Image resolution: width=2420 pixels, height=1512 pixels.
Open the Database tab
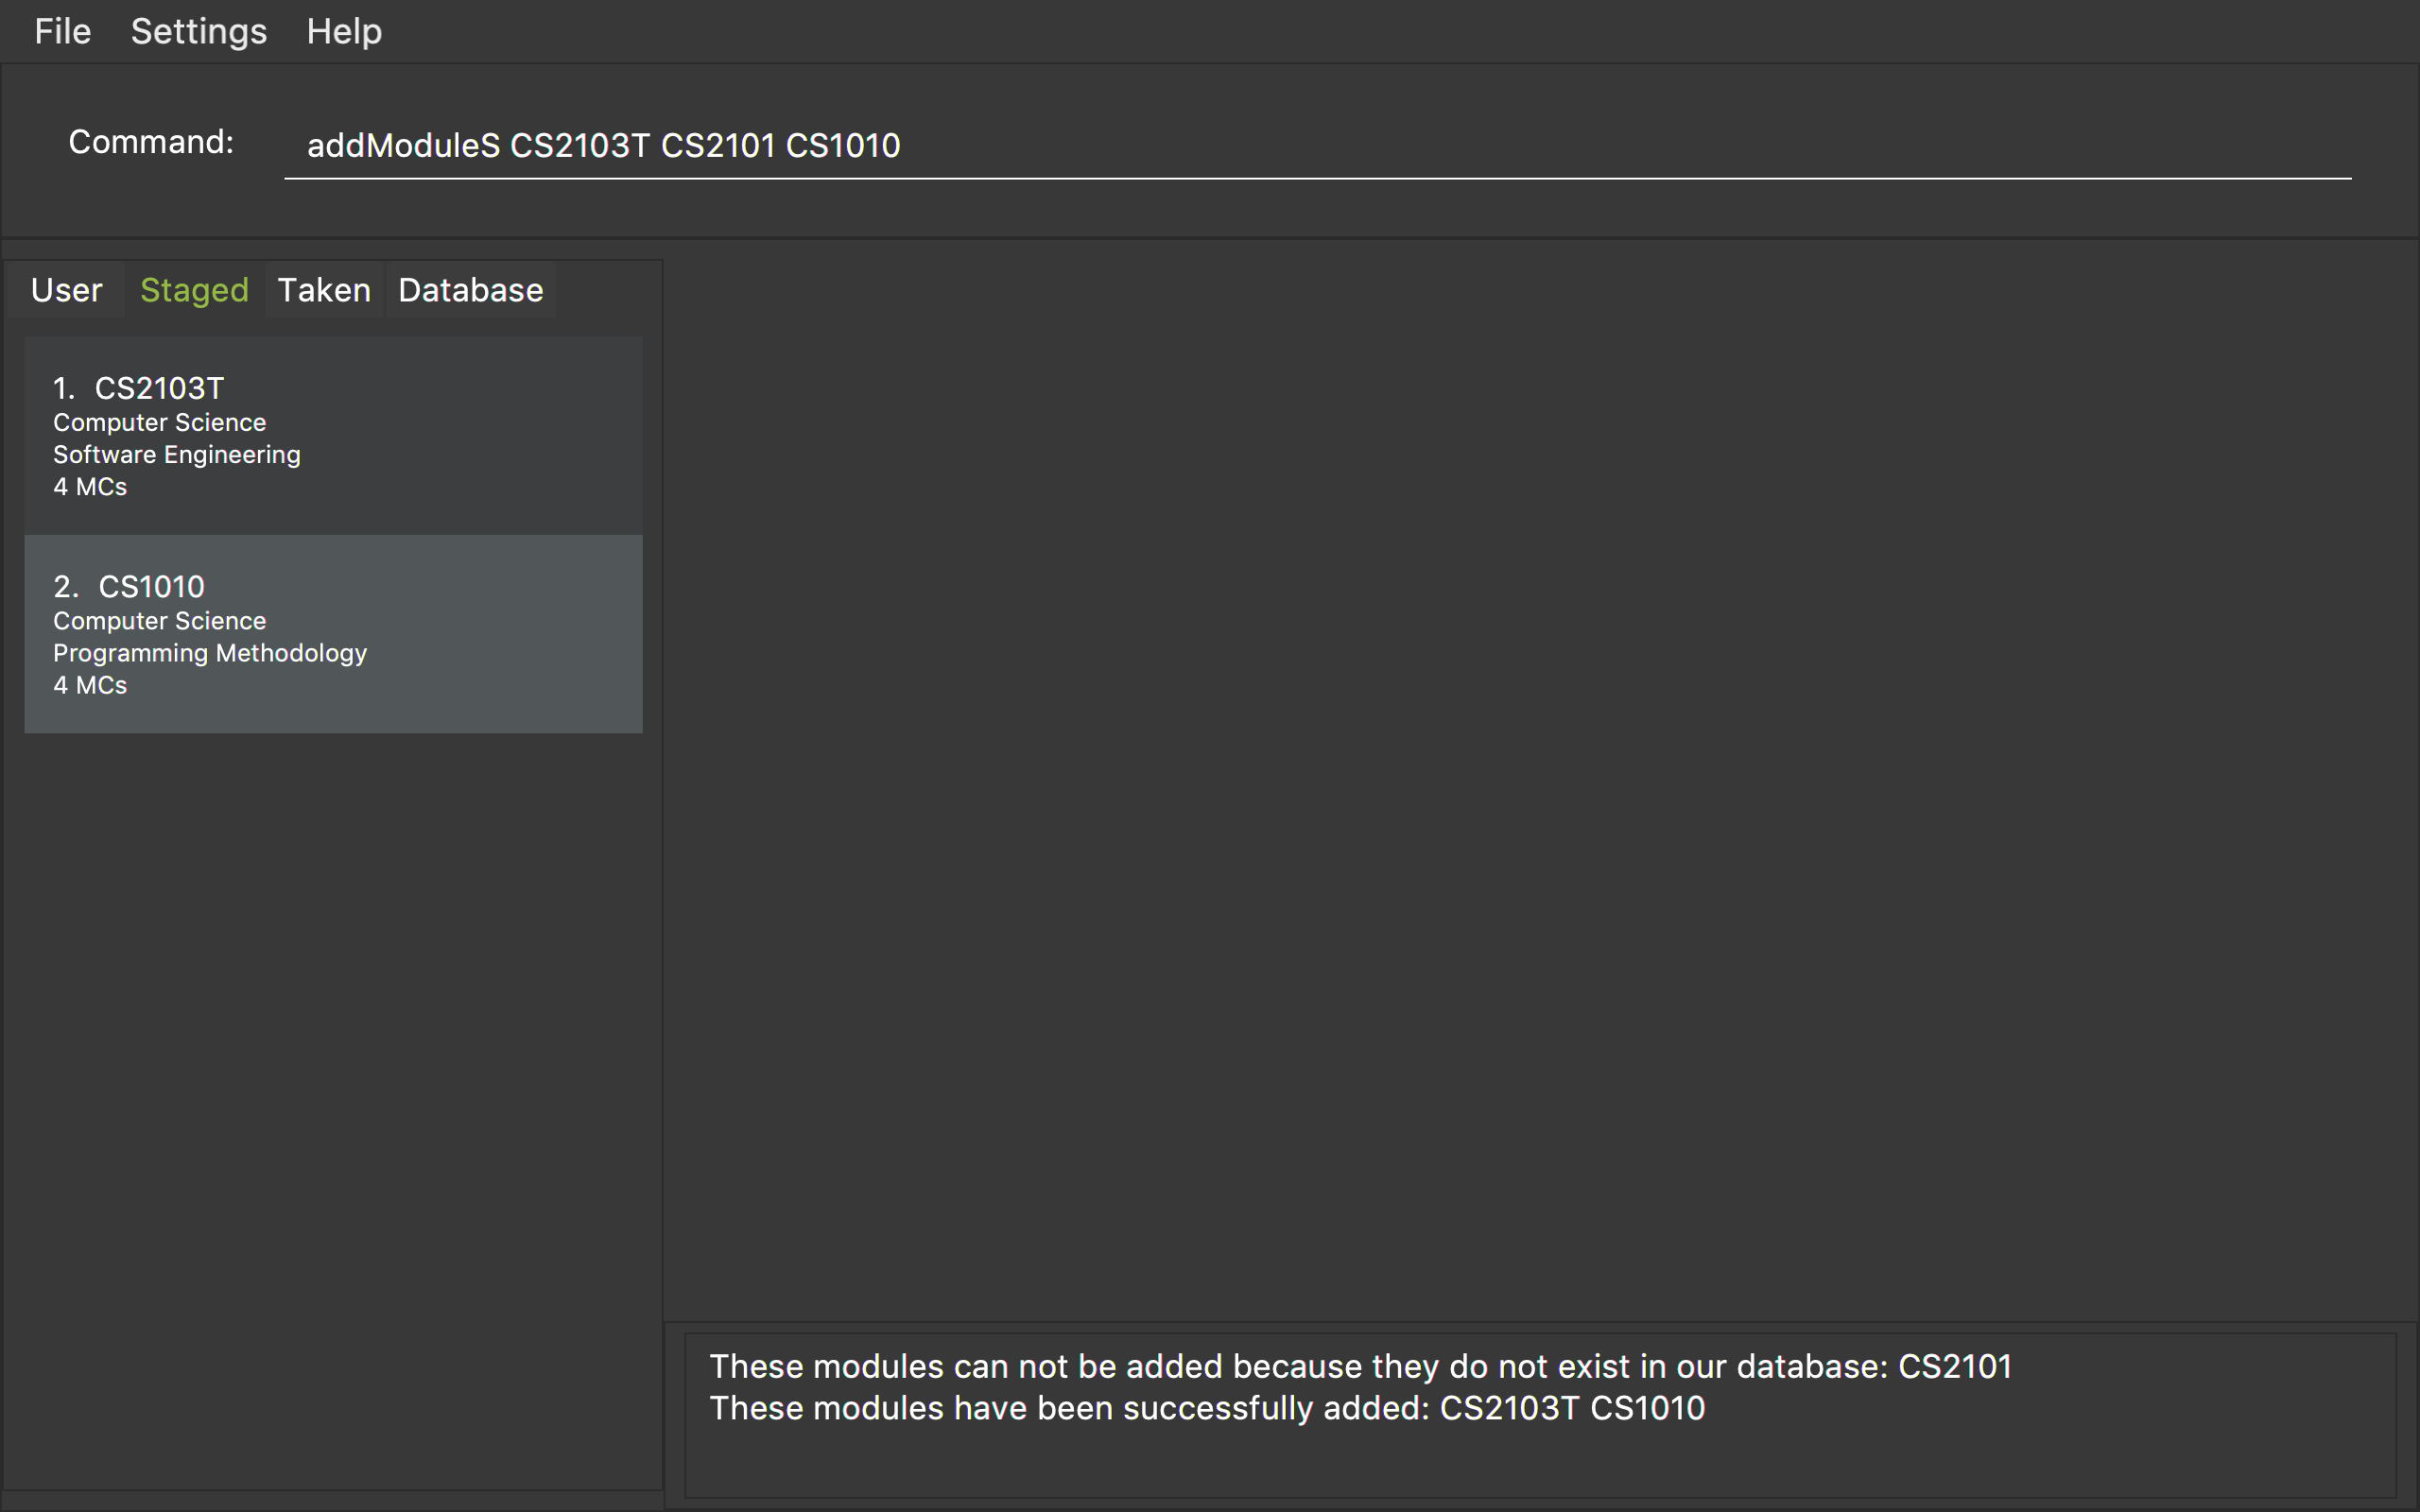click(x=471, y=290)
